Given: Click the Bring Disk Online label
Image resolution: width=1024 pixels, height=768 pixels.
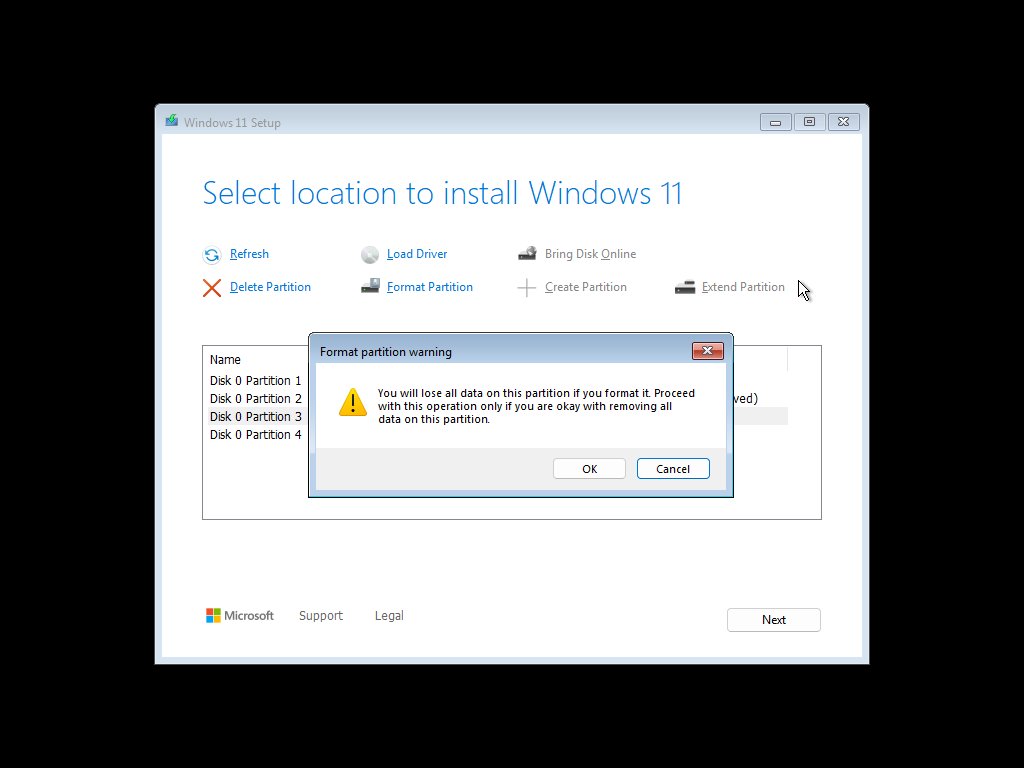Looking at the screenshot, I should pyautogui.click(x=590, y=254).
